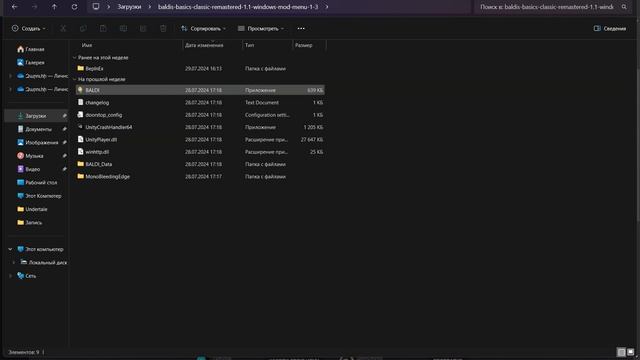Open the Сортировать dropdown
The image size is (640, 360).
pos(203,29)
